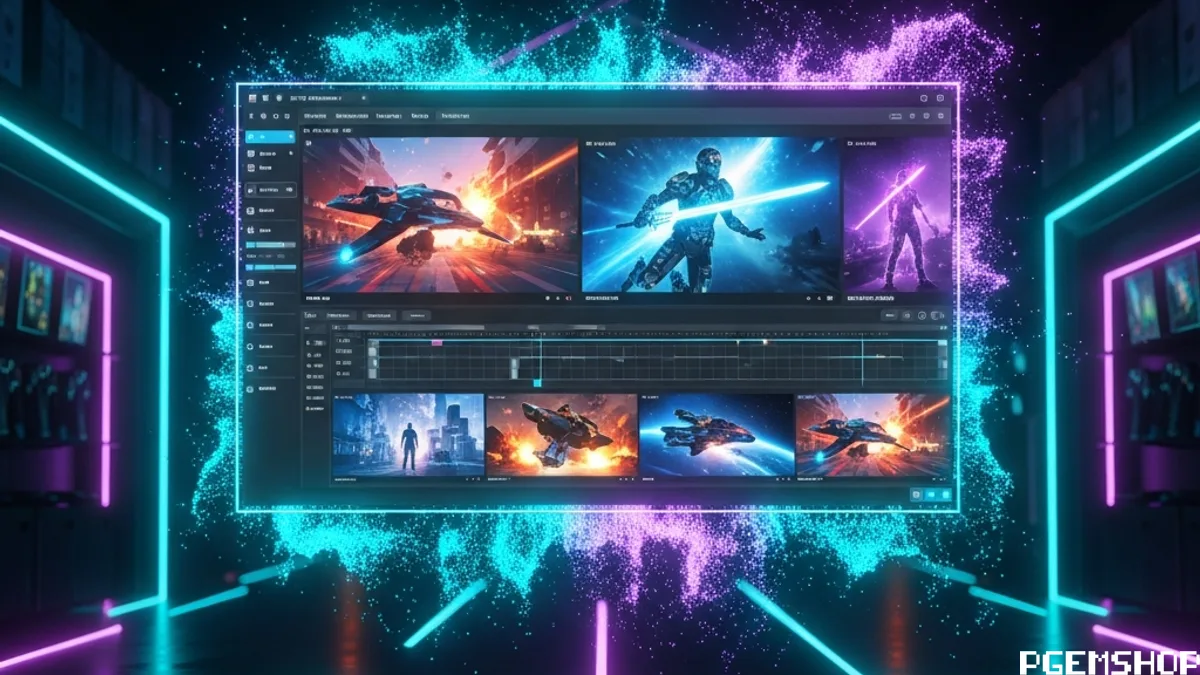Select the pink clip marker on the timeline
Viewport: 1200px width, 675px height.
click(437, 343)
